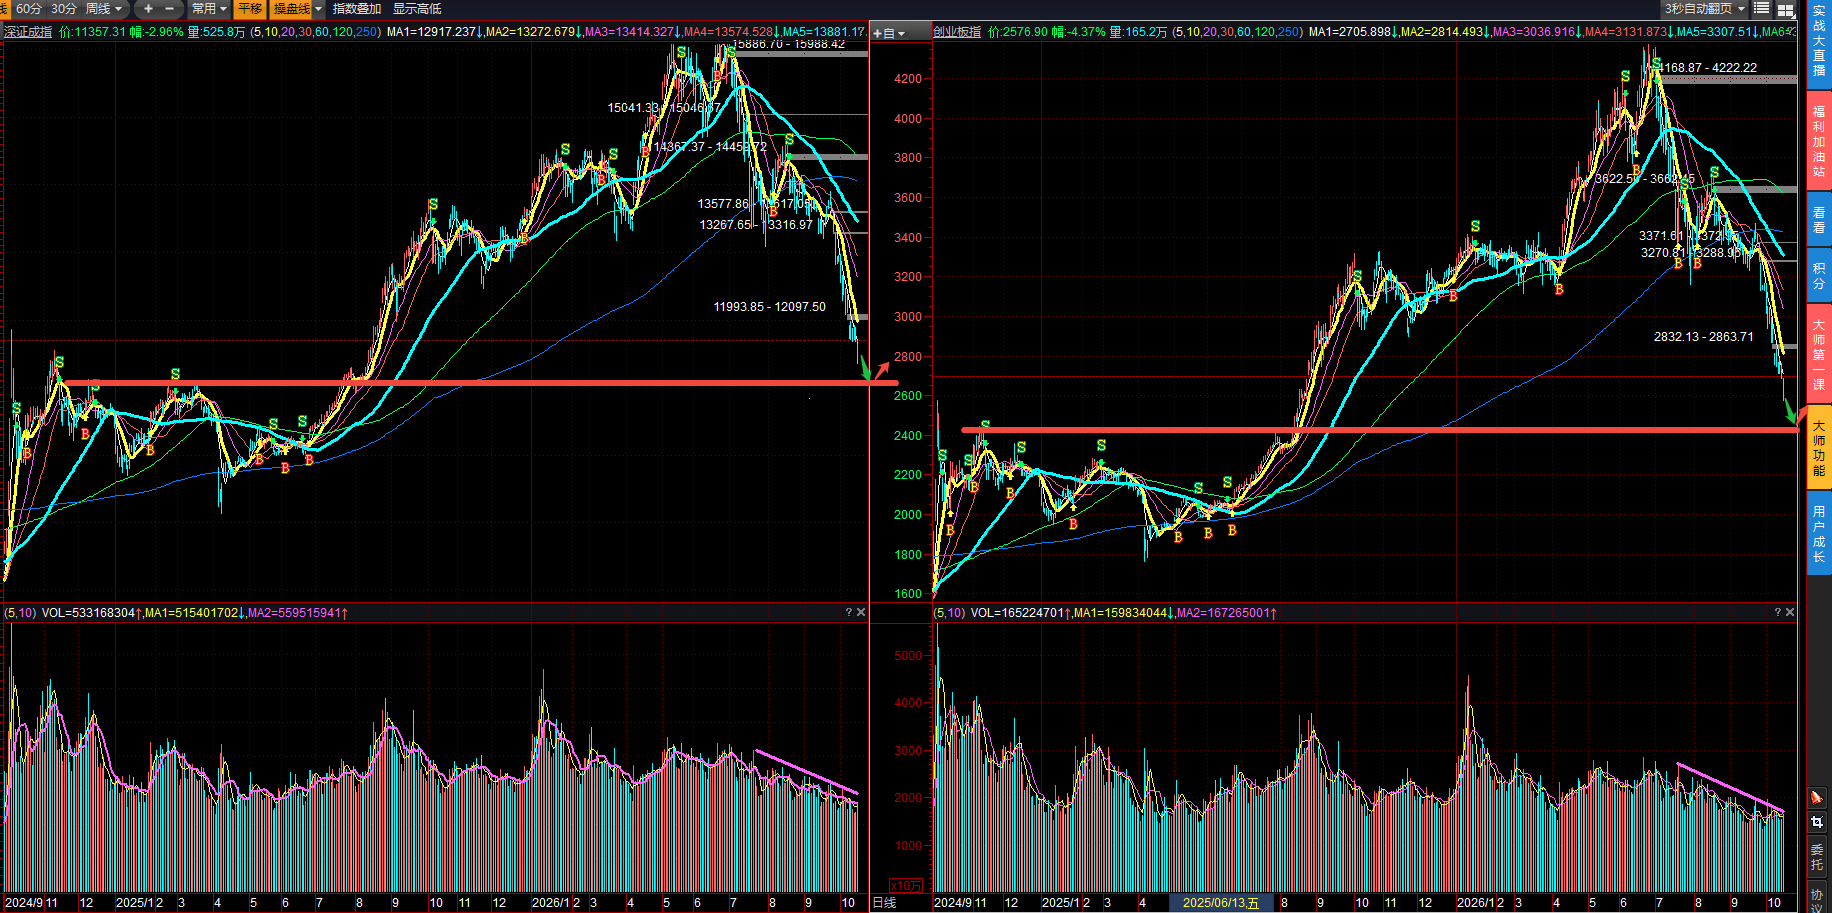Open the multi-window grid layout icon
This screenshot has width=1832, height=913.
[x=1784, y=9]
